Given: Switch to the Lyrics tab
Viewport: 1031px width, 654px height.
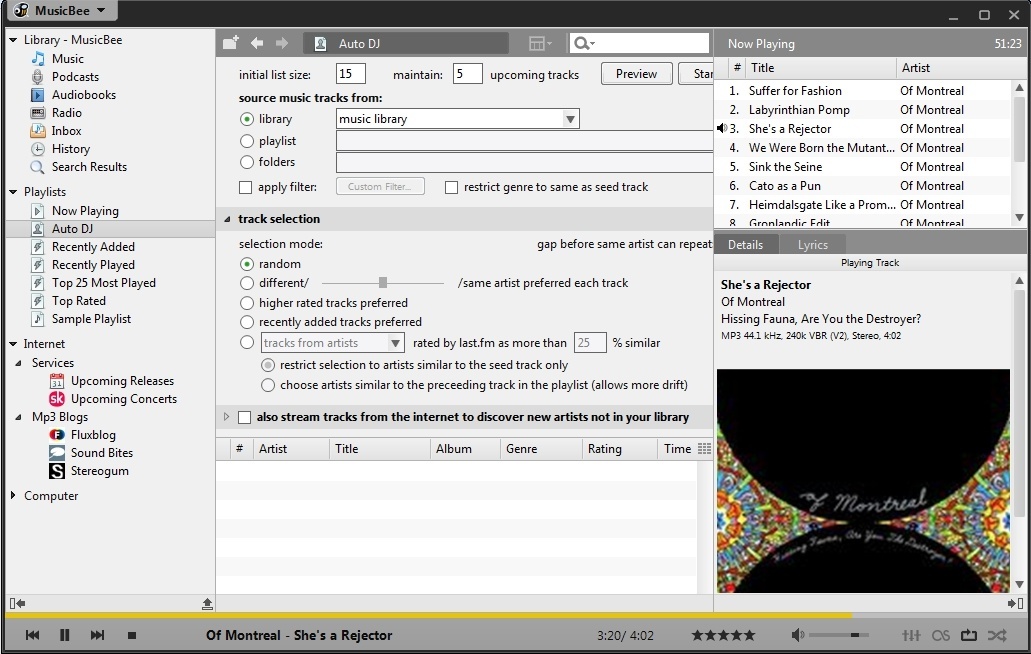Looking at the screenshot, I should coord(813,245).
